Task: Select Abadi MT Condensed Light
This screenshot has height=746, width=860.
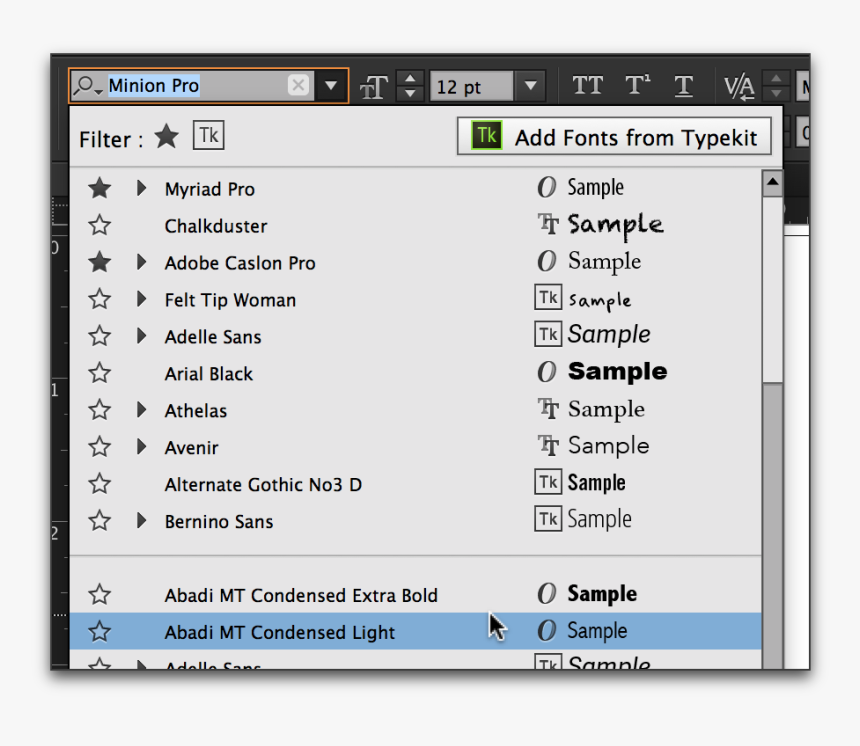Action: click(x=280, y=632)
